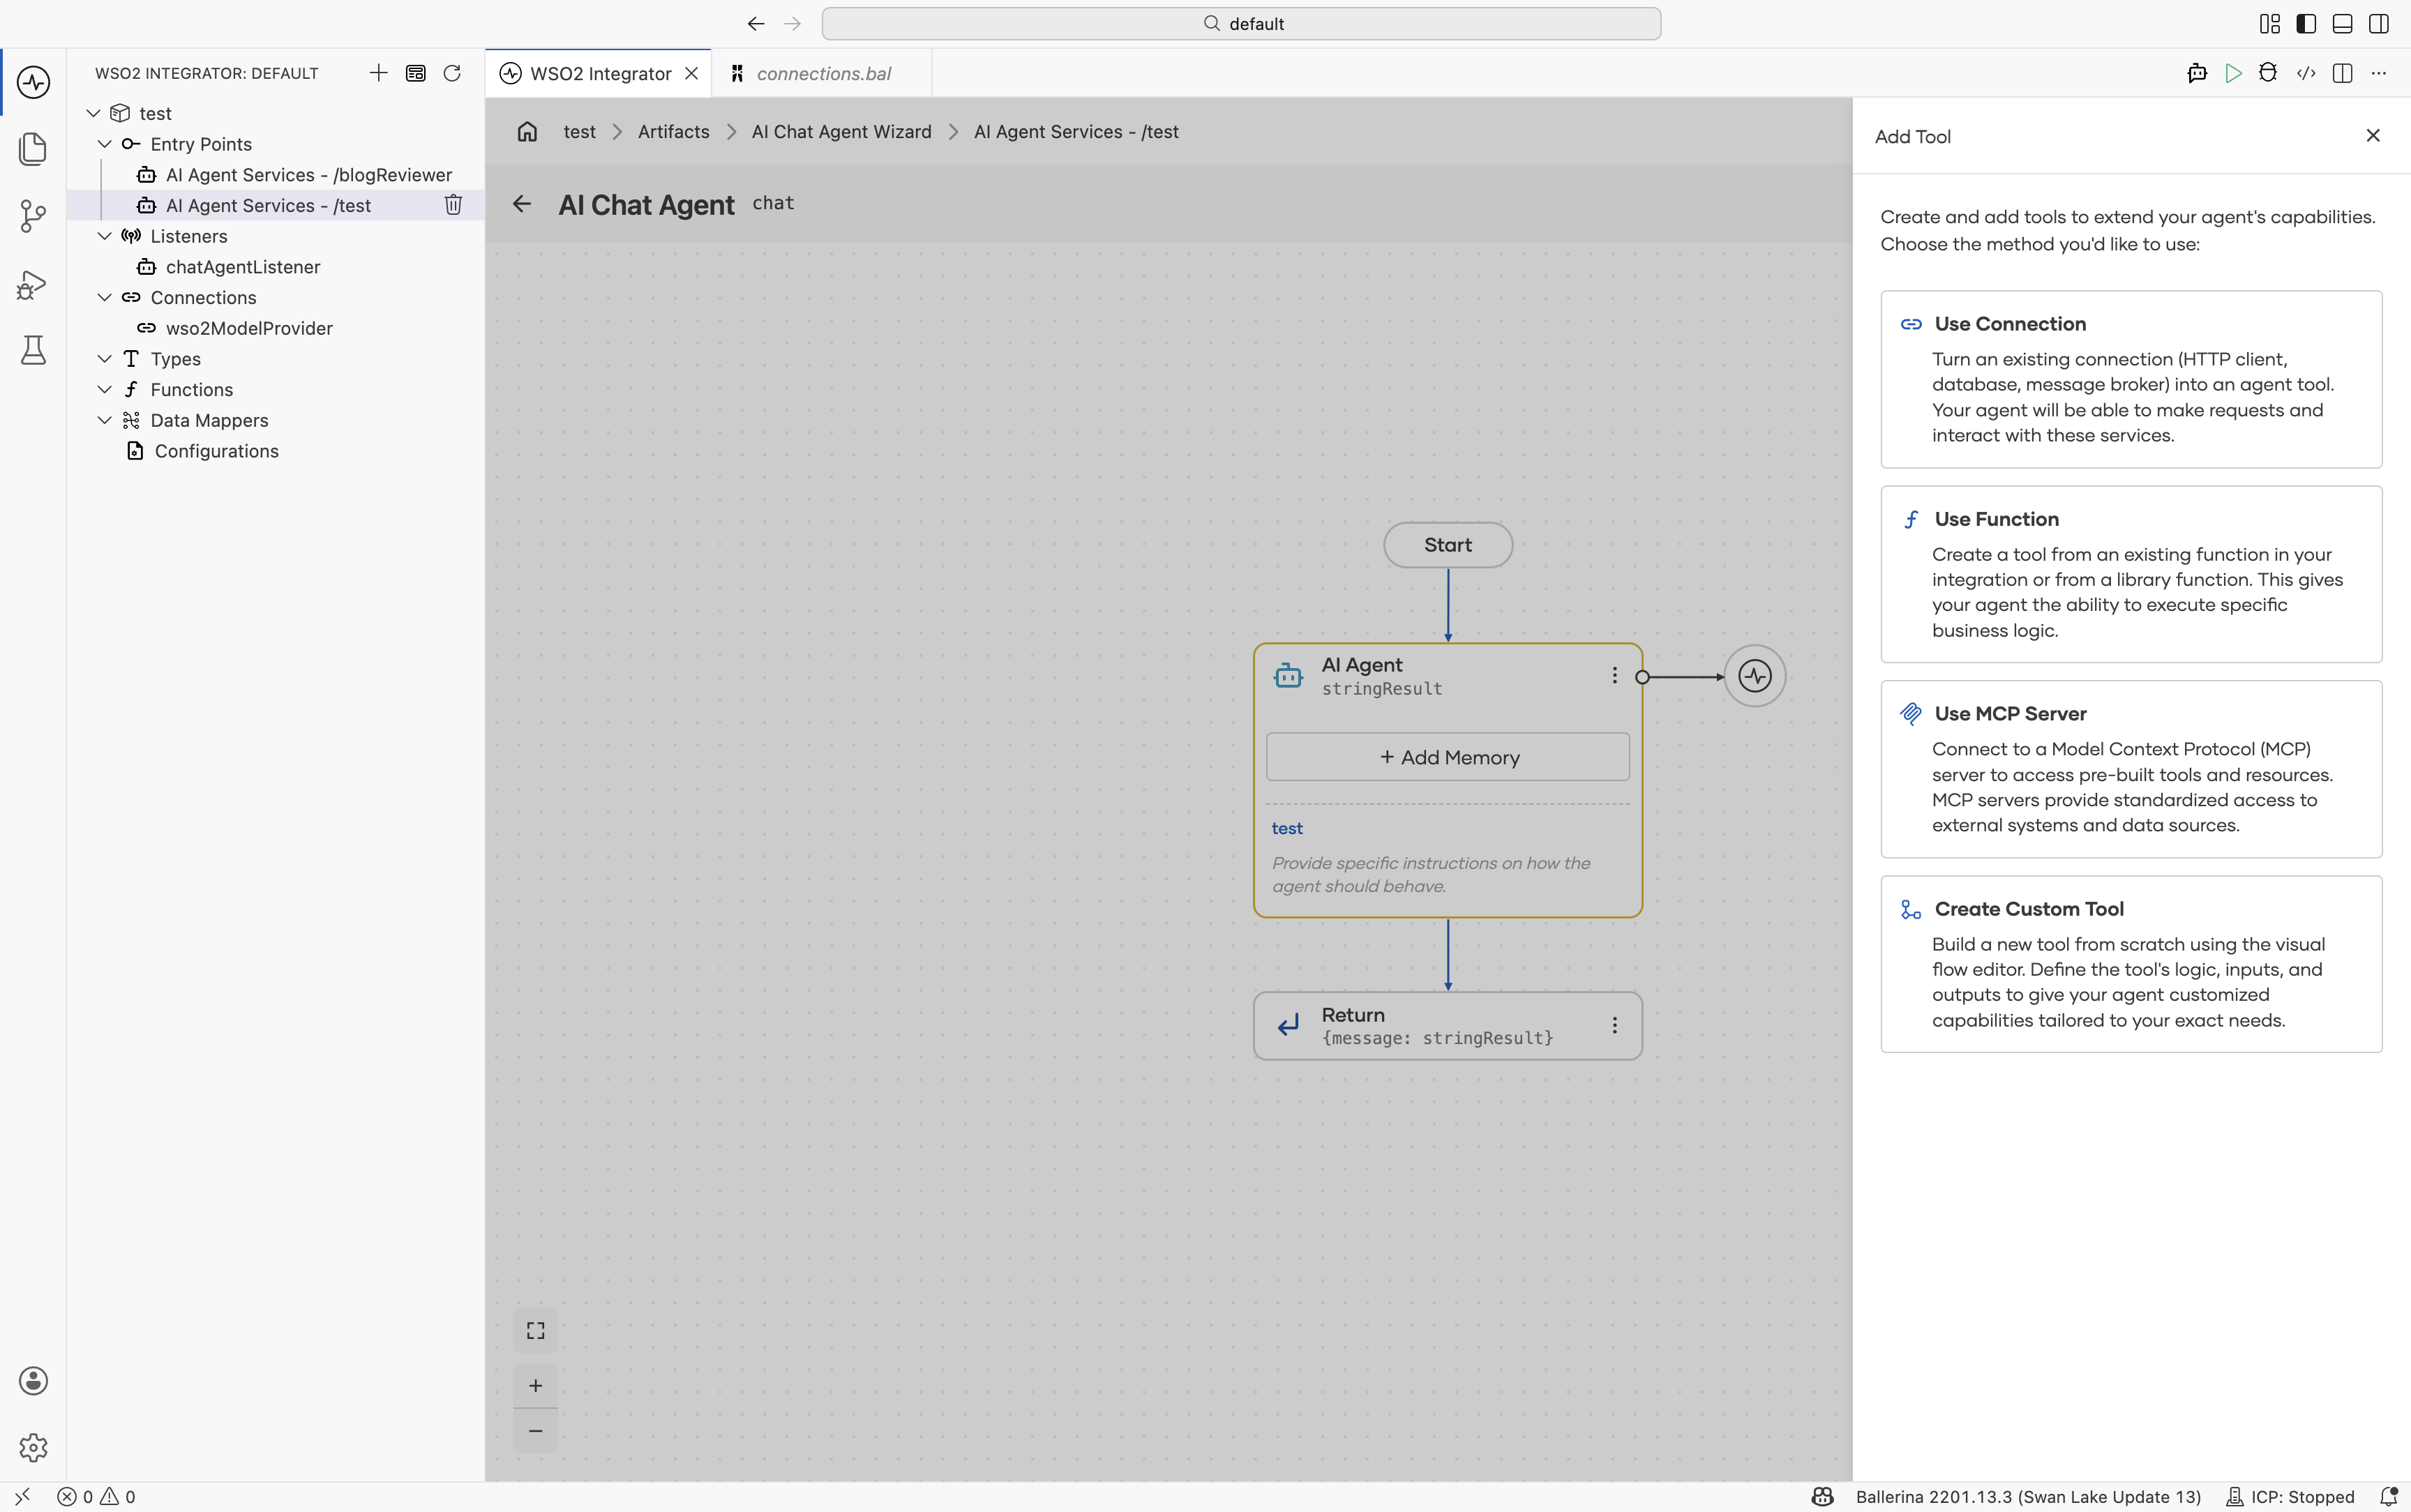This screenshot has height=1512, width=2411.
Task: Choose the Use MCP Server option
Action: coord(2131,769)
